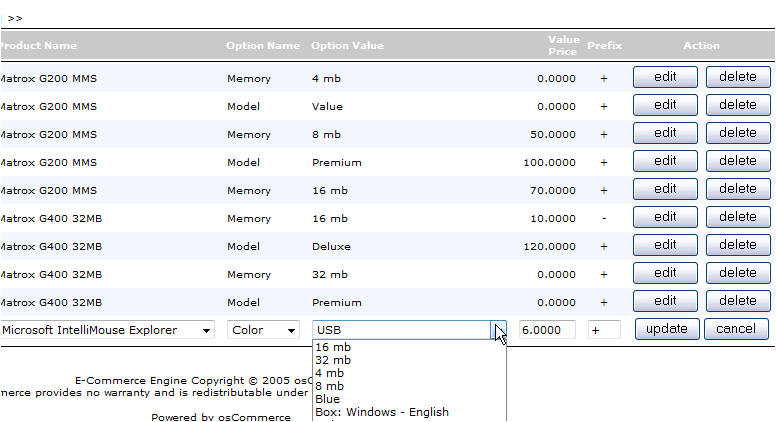Collapse the USB option value dropdown

(x=498, y=330)
